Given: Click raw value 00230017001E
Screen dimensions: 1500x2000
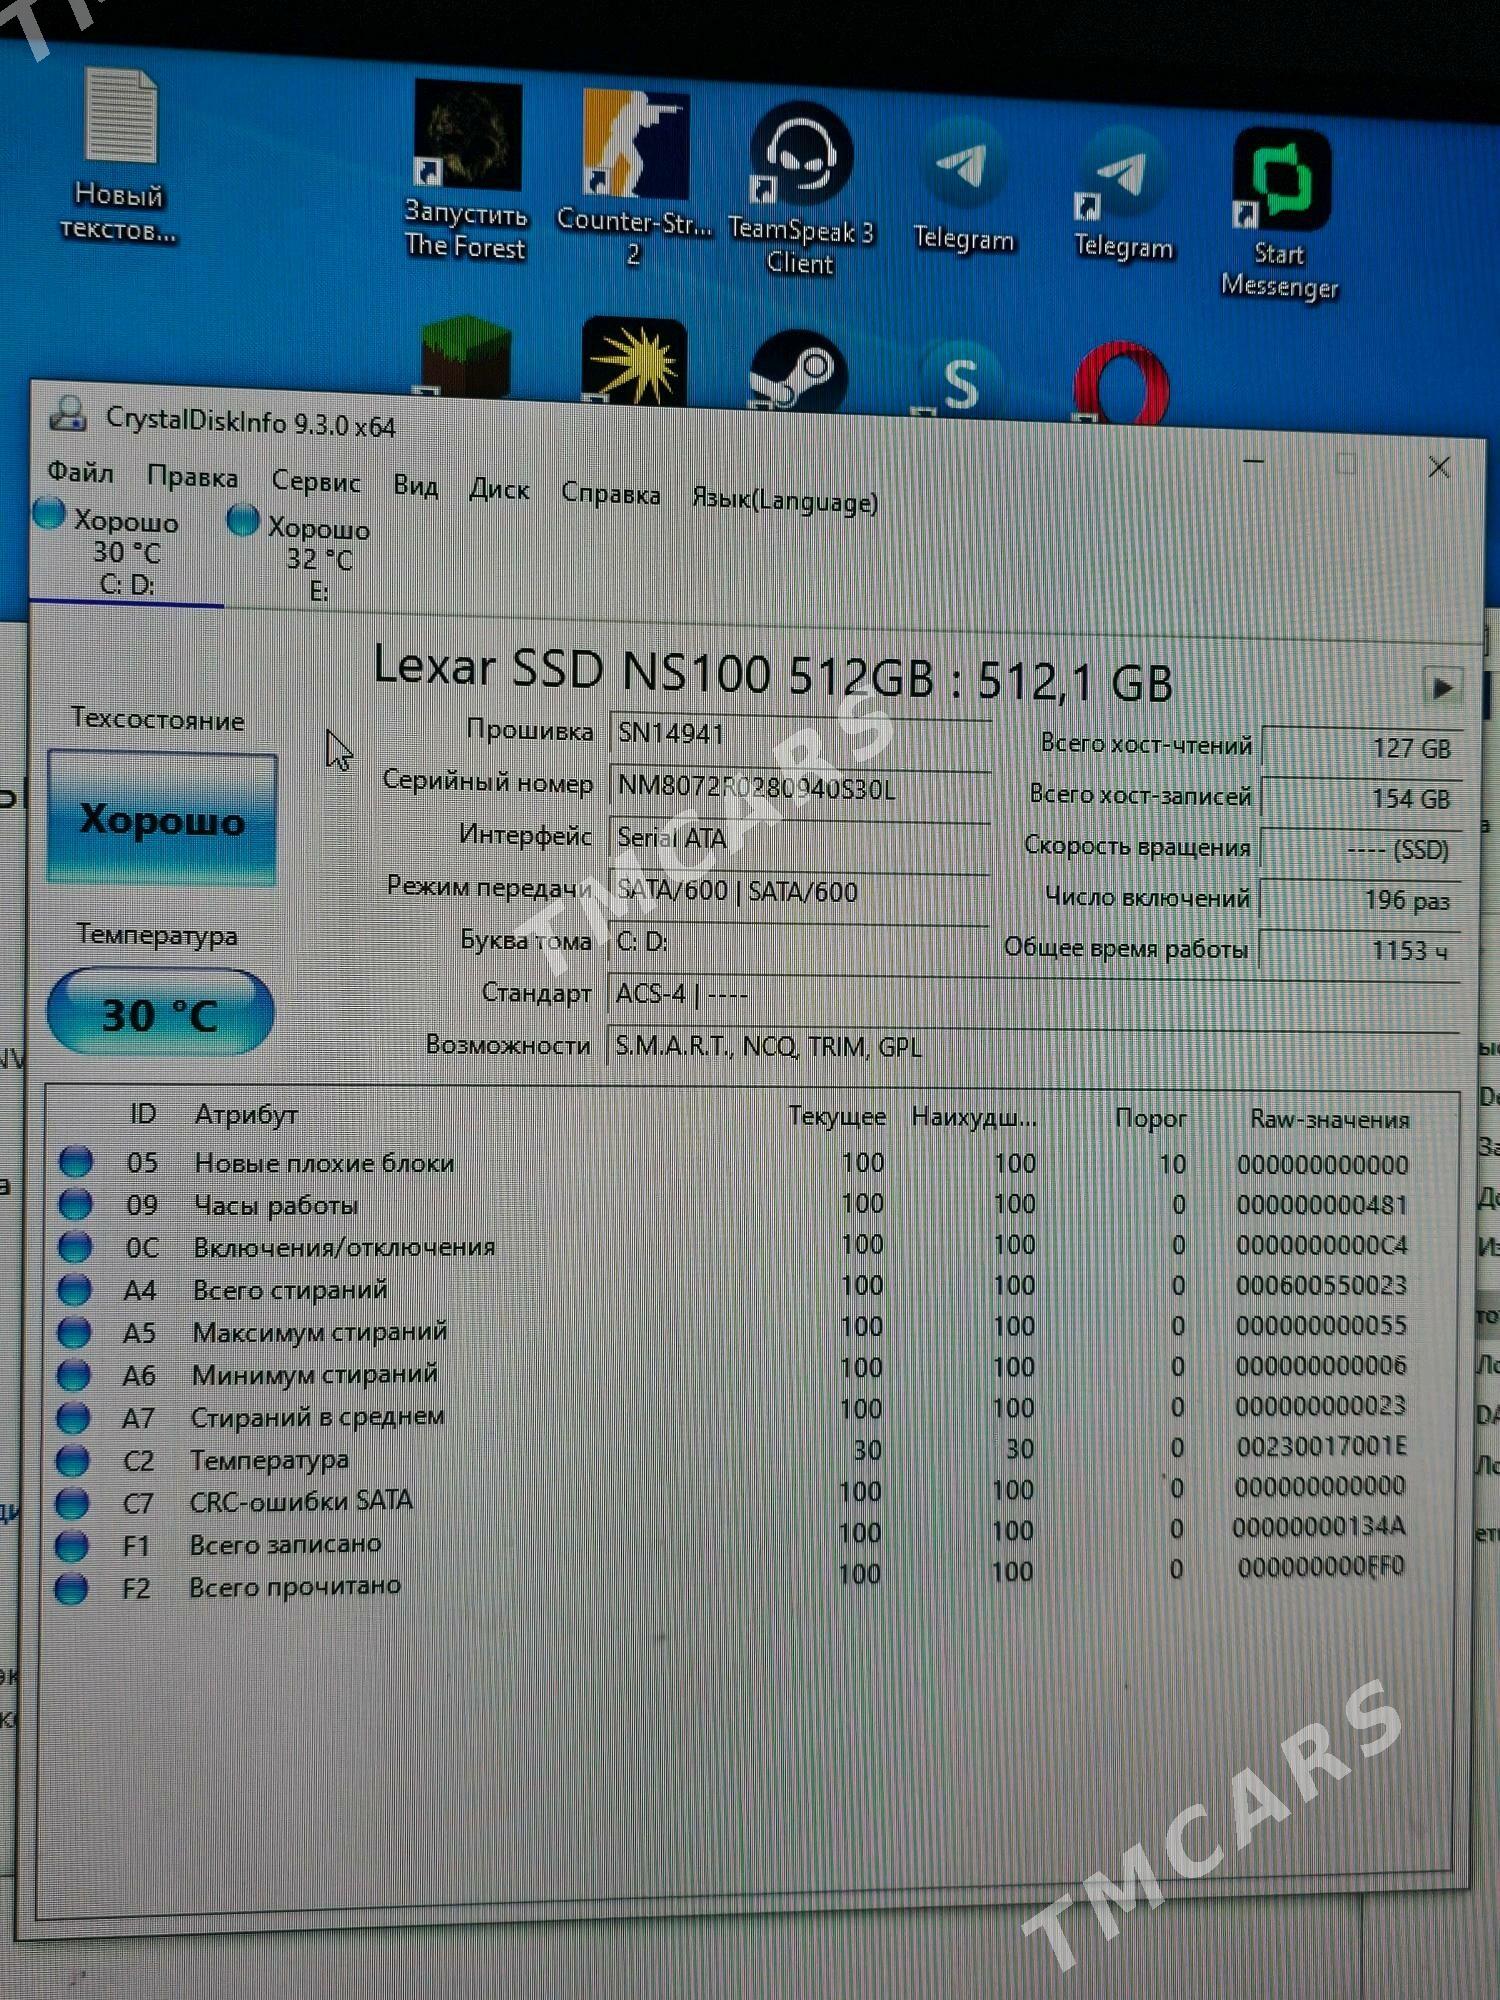Looking at the screenshot, I should pos(1321,1446).
